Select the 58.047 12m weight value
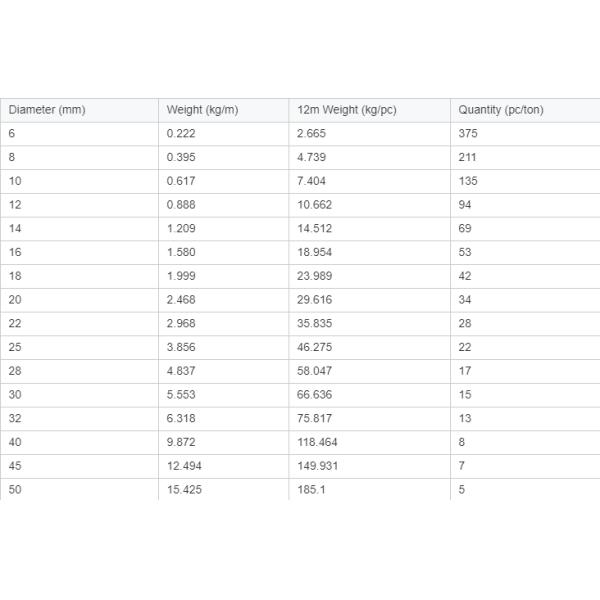The width and height of the screenshot is (600, 600). [x=315, y=371]
